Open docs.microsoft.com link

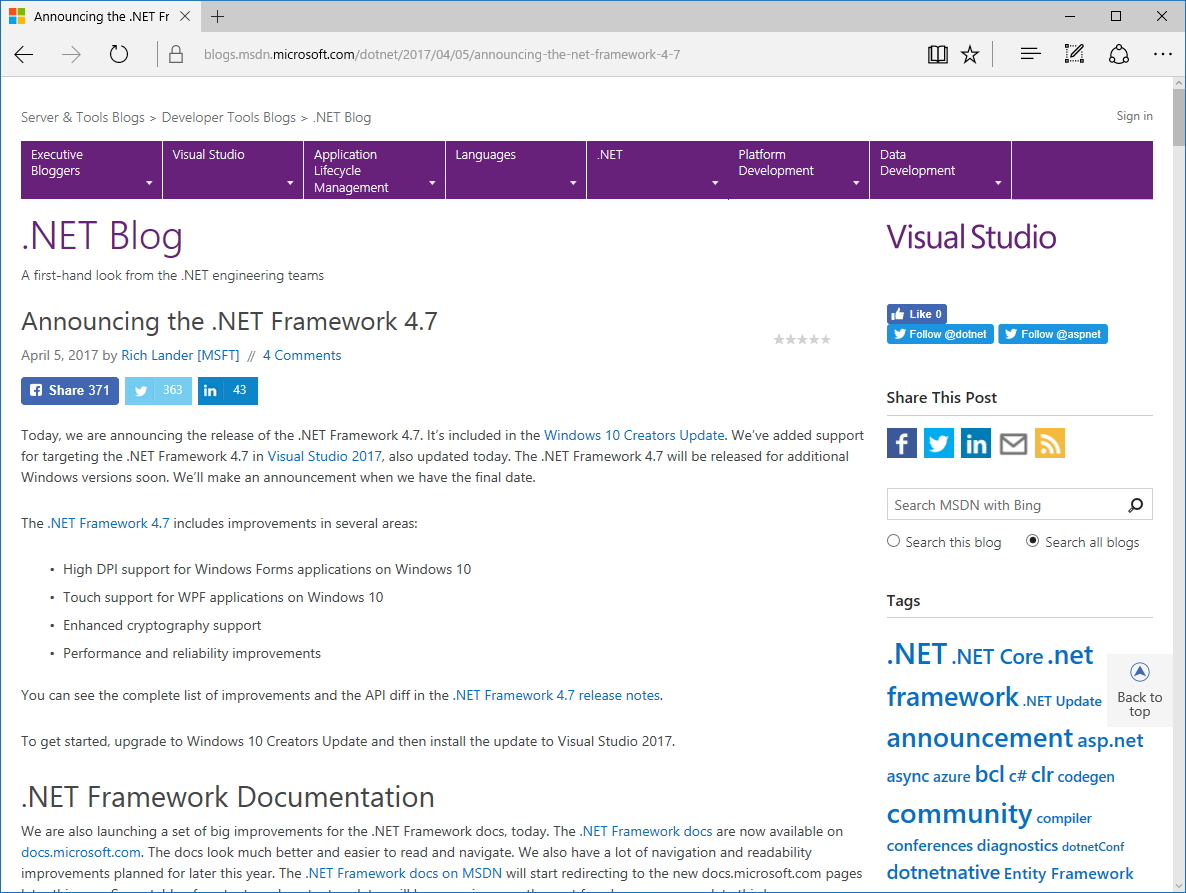pyautogui.click(x=81, y=852)
